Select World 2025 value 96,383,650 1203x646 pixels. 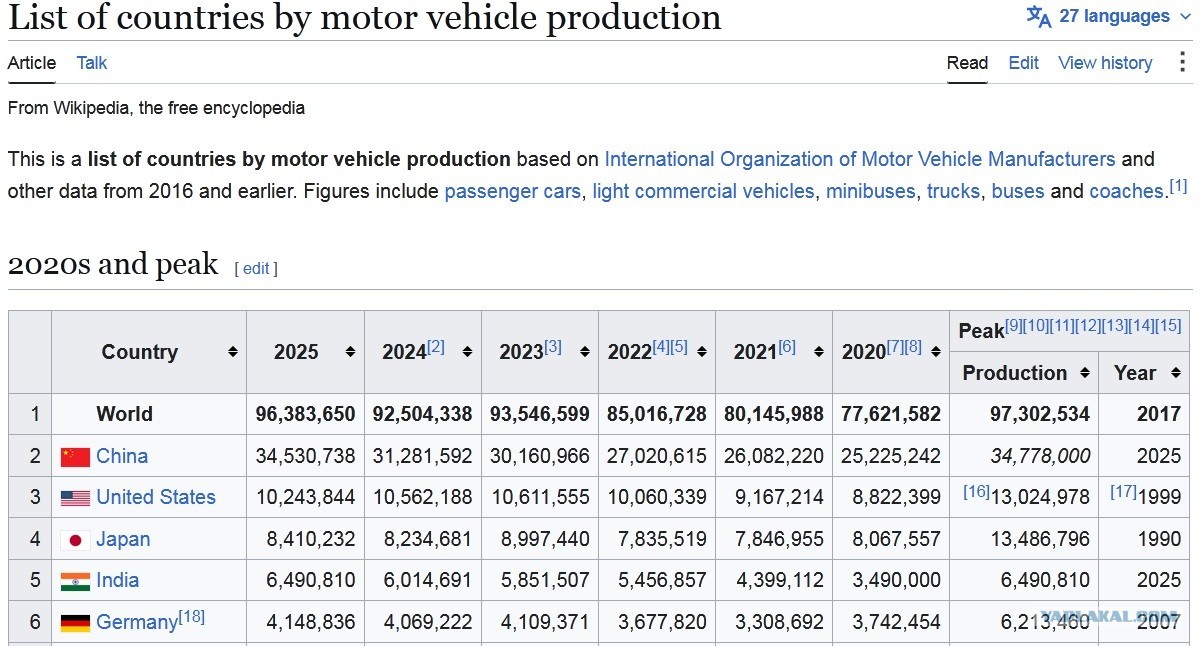coord(305,414)
